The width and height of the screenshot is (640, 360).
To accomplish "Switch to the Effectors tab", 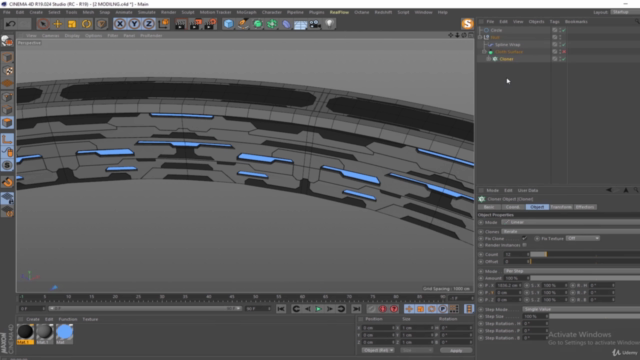I will coord(585,207).
